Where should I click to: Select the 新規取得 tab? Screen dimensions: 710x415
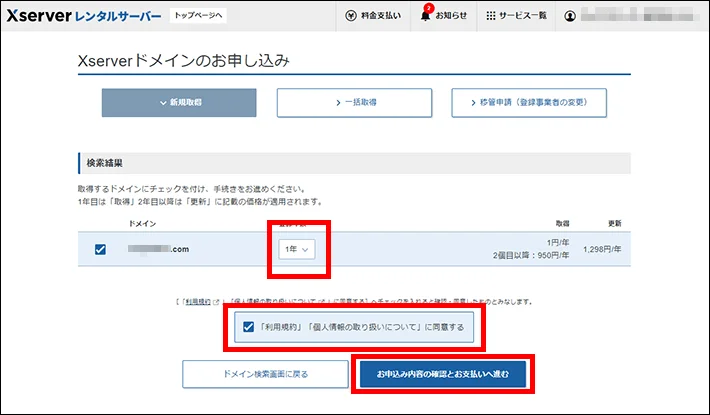coord(179,103)
